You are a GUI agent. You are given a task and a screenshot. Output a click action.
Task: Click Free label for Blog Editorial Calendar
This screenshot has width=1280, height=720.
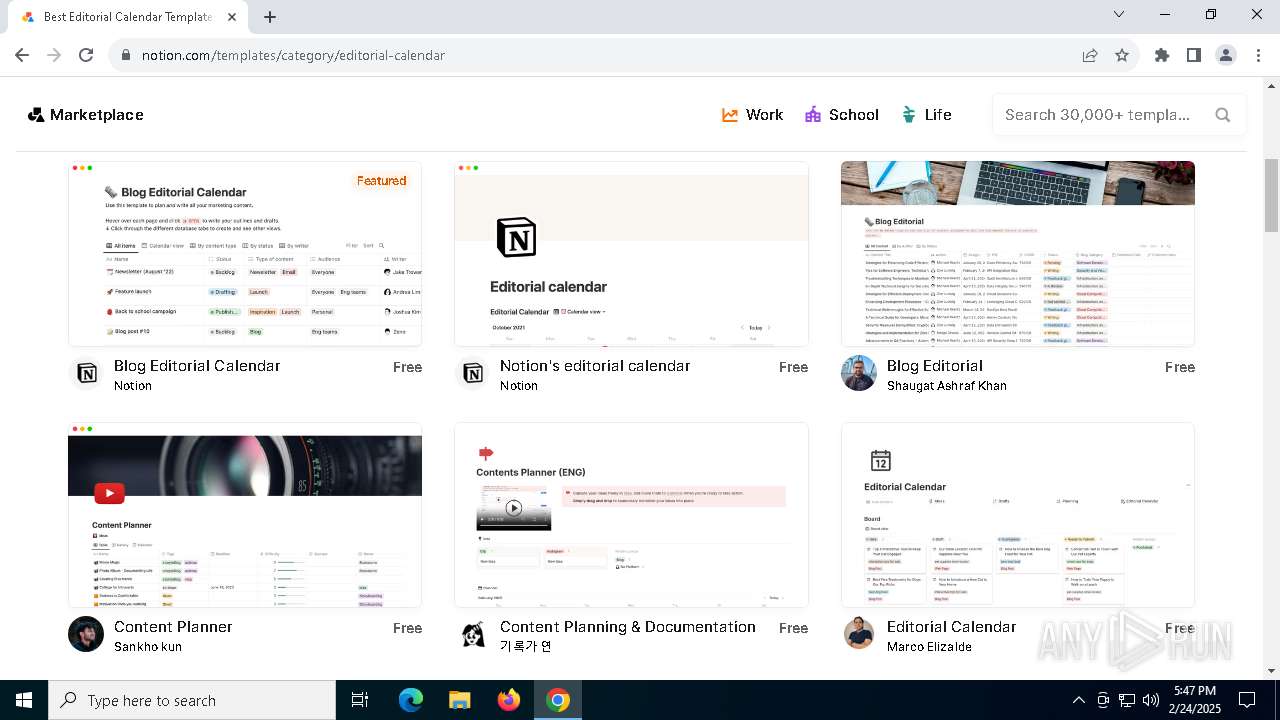(407, 367)
